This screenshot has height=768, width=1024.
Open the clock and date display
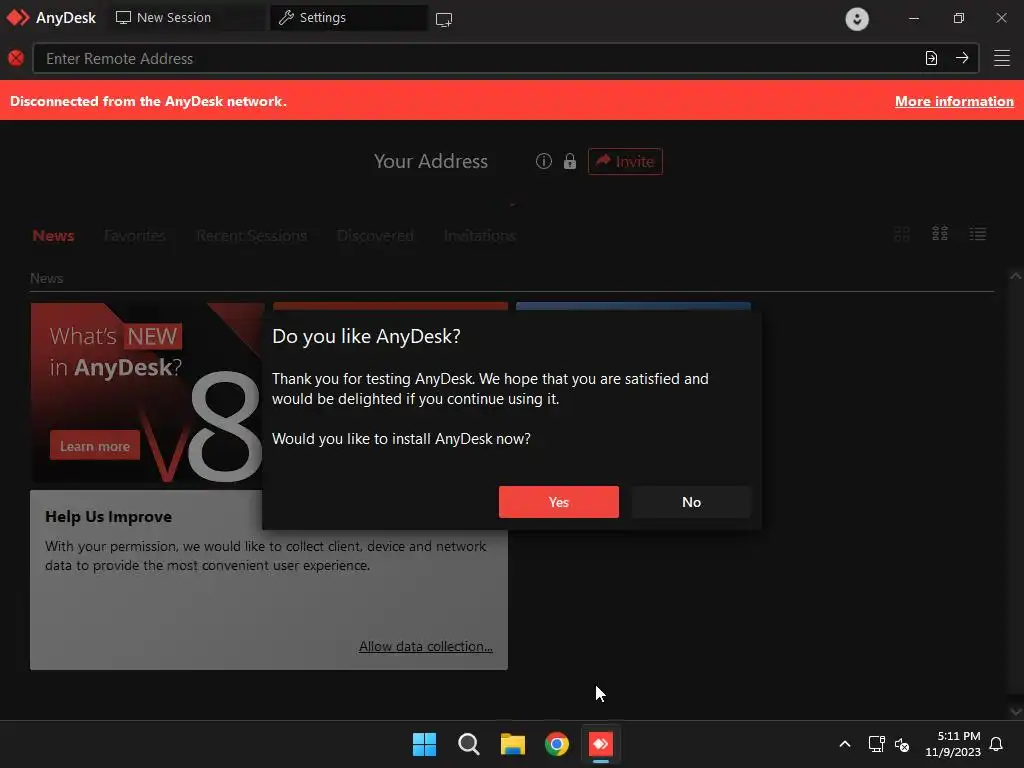pyautogui.click(x=953, y=744)
